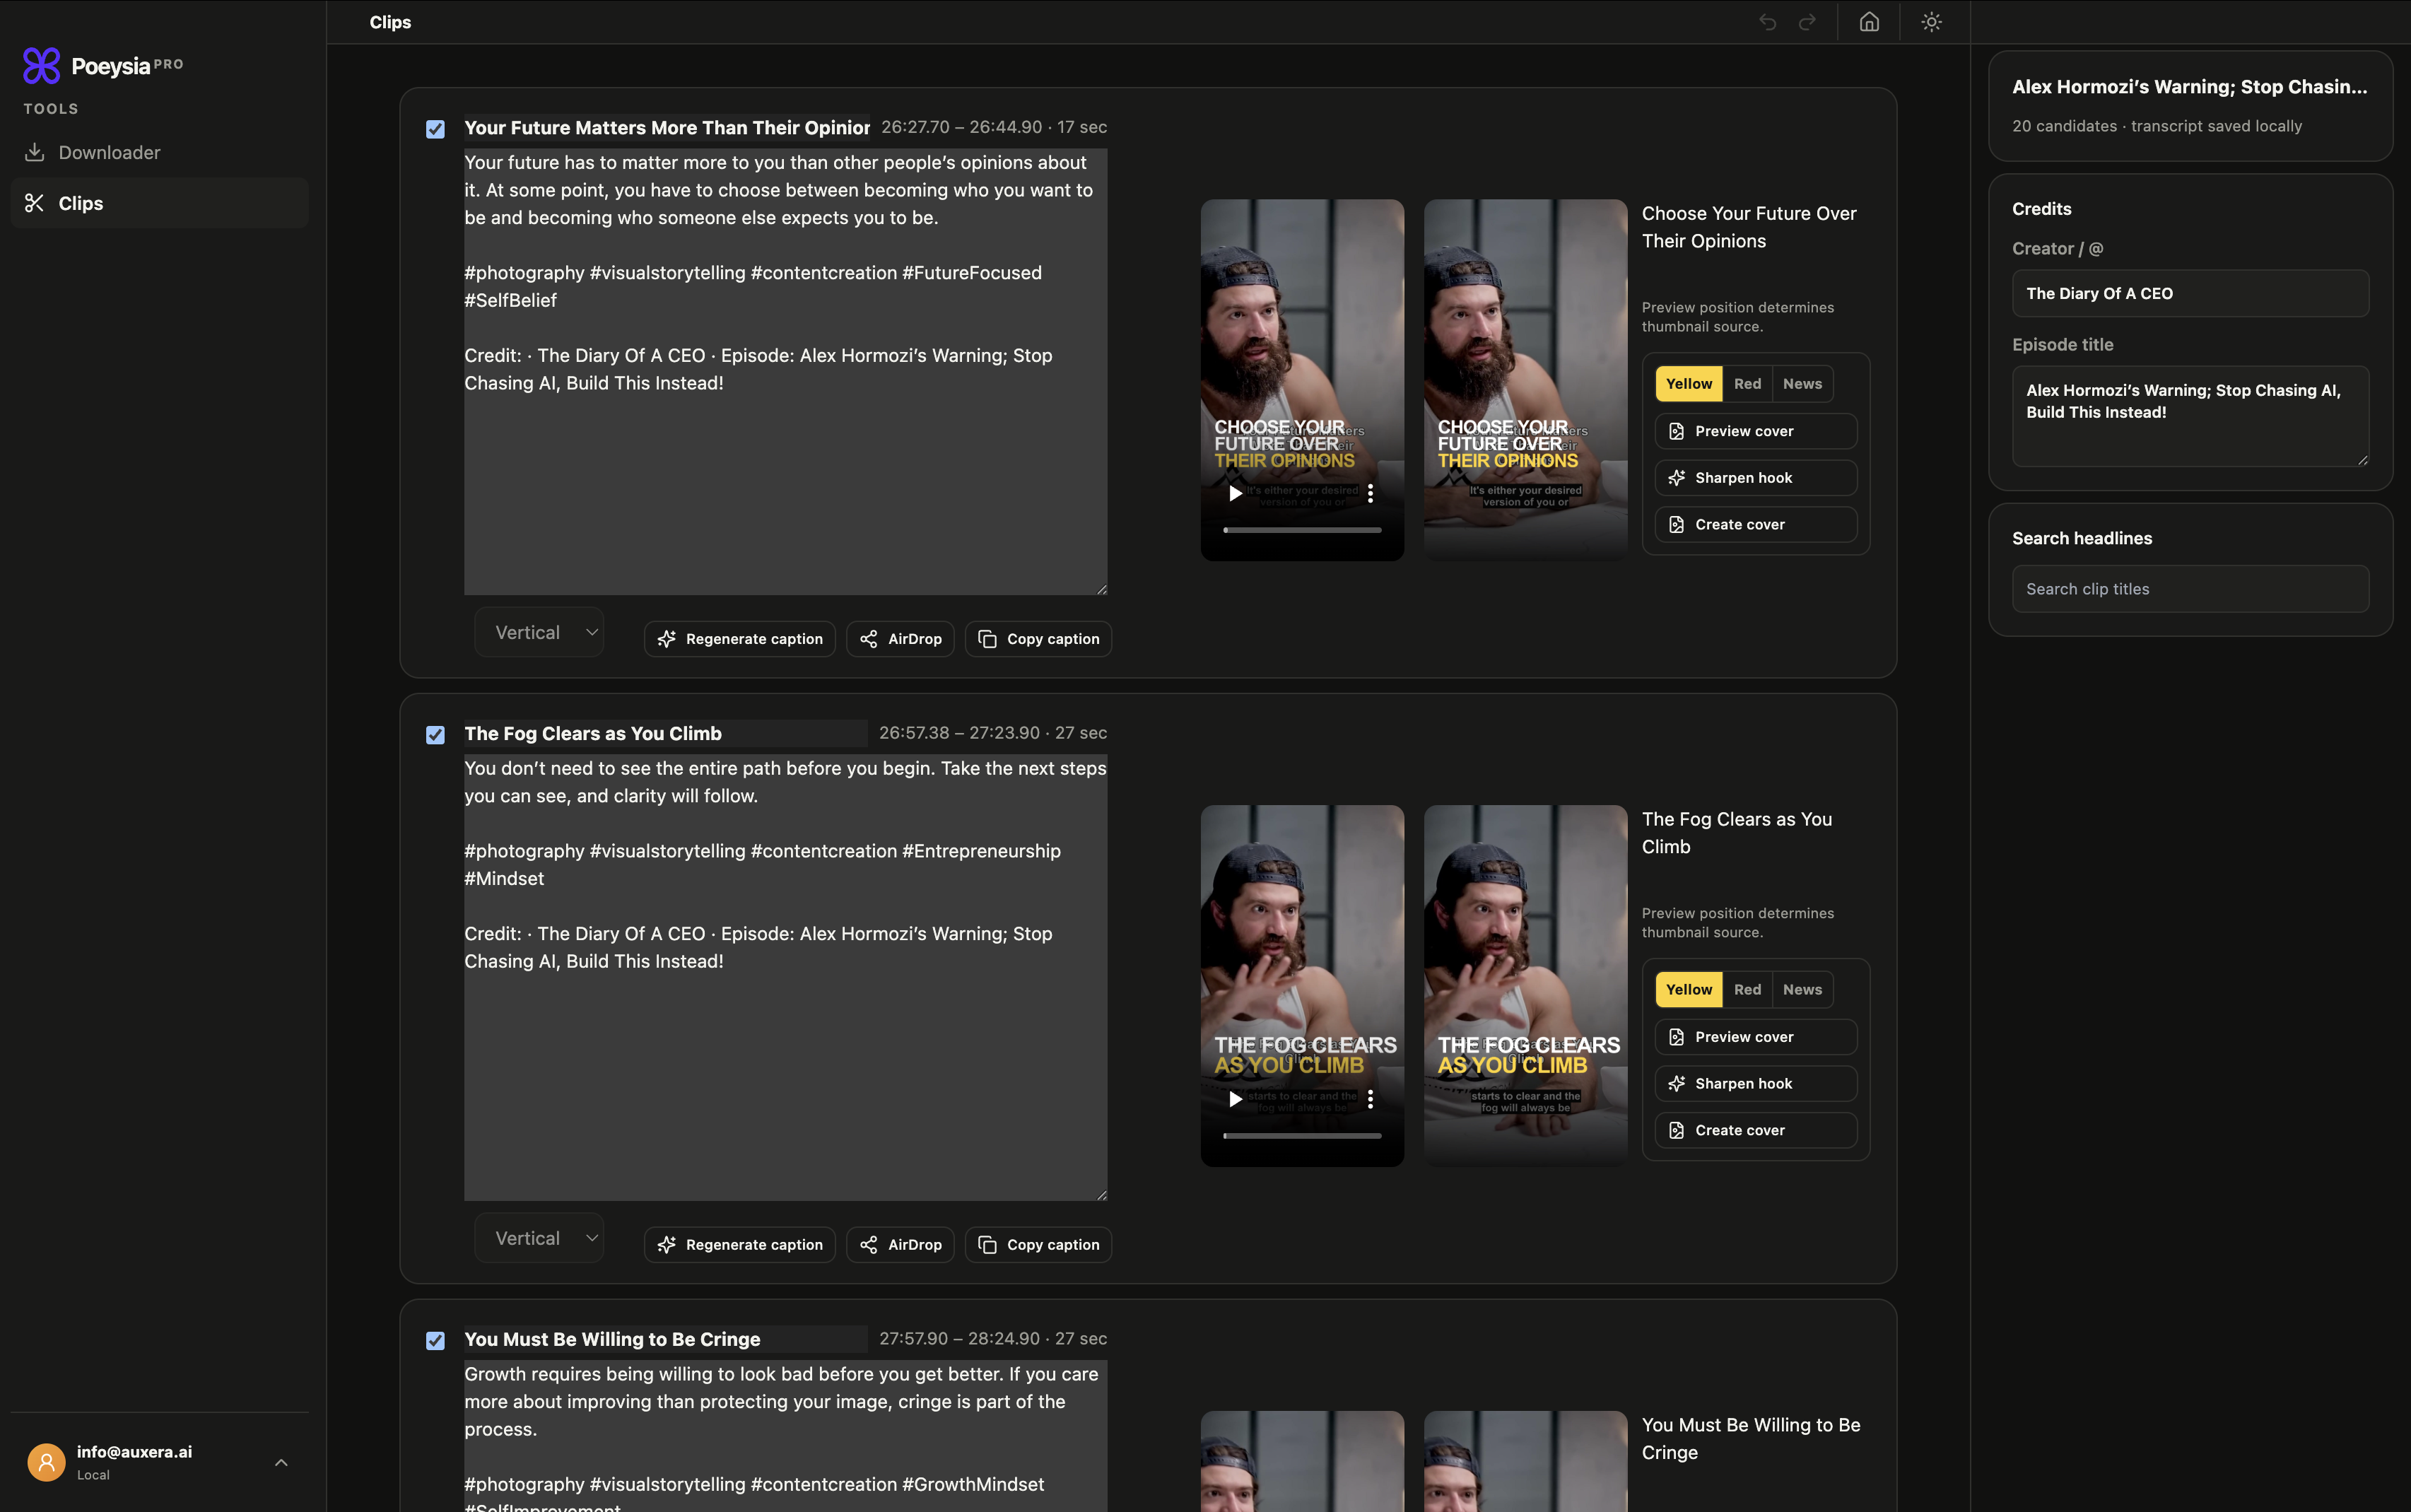Toggle light theme with sun icon
The image size is (2411, 1512).
[x=1932, y=22]
